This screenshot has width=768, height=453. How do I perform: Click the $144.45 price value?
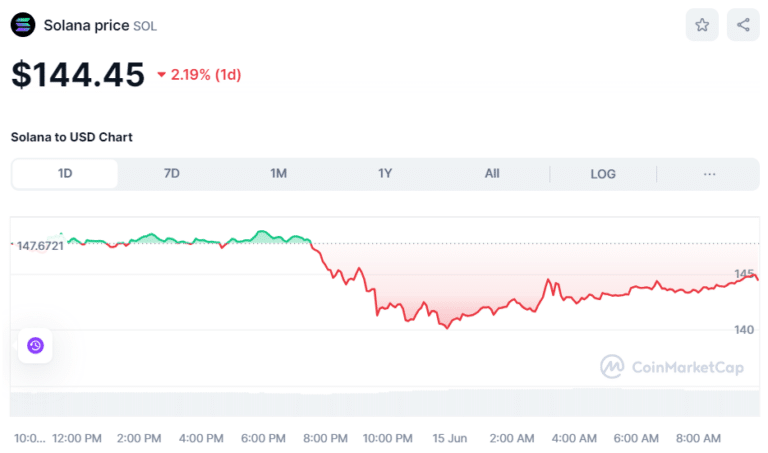coord(78,75)
